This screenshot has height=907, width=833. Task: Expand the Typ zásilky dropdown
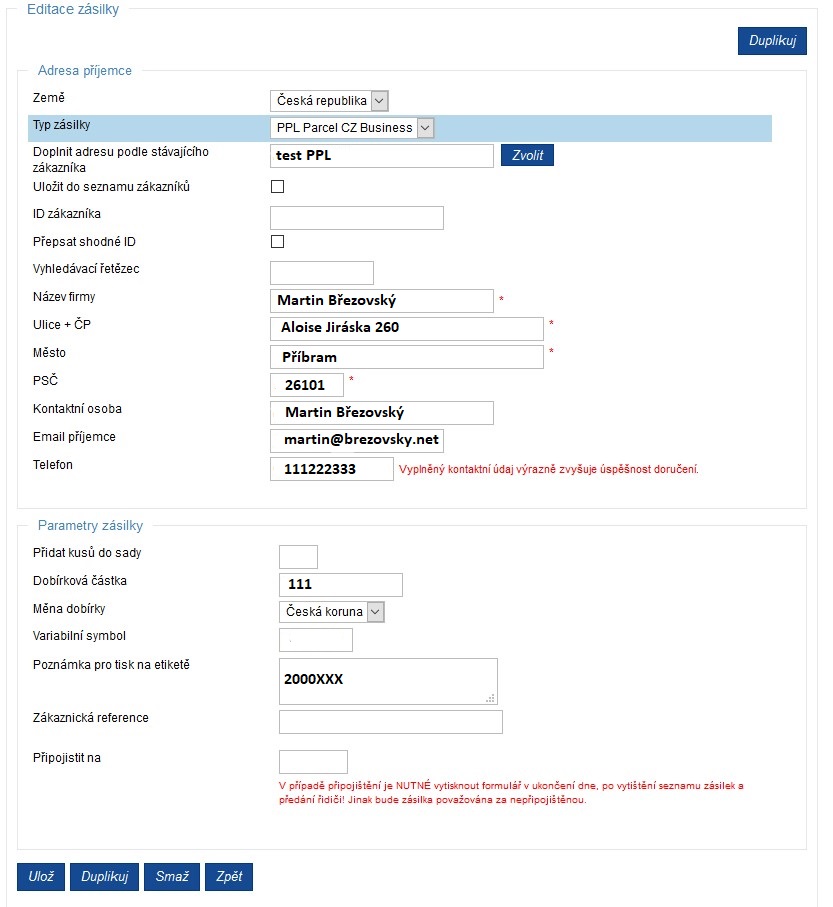coord(352,128)
